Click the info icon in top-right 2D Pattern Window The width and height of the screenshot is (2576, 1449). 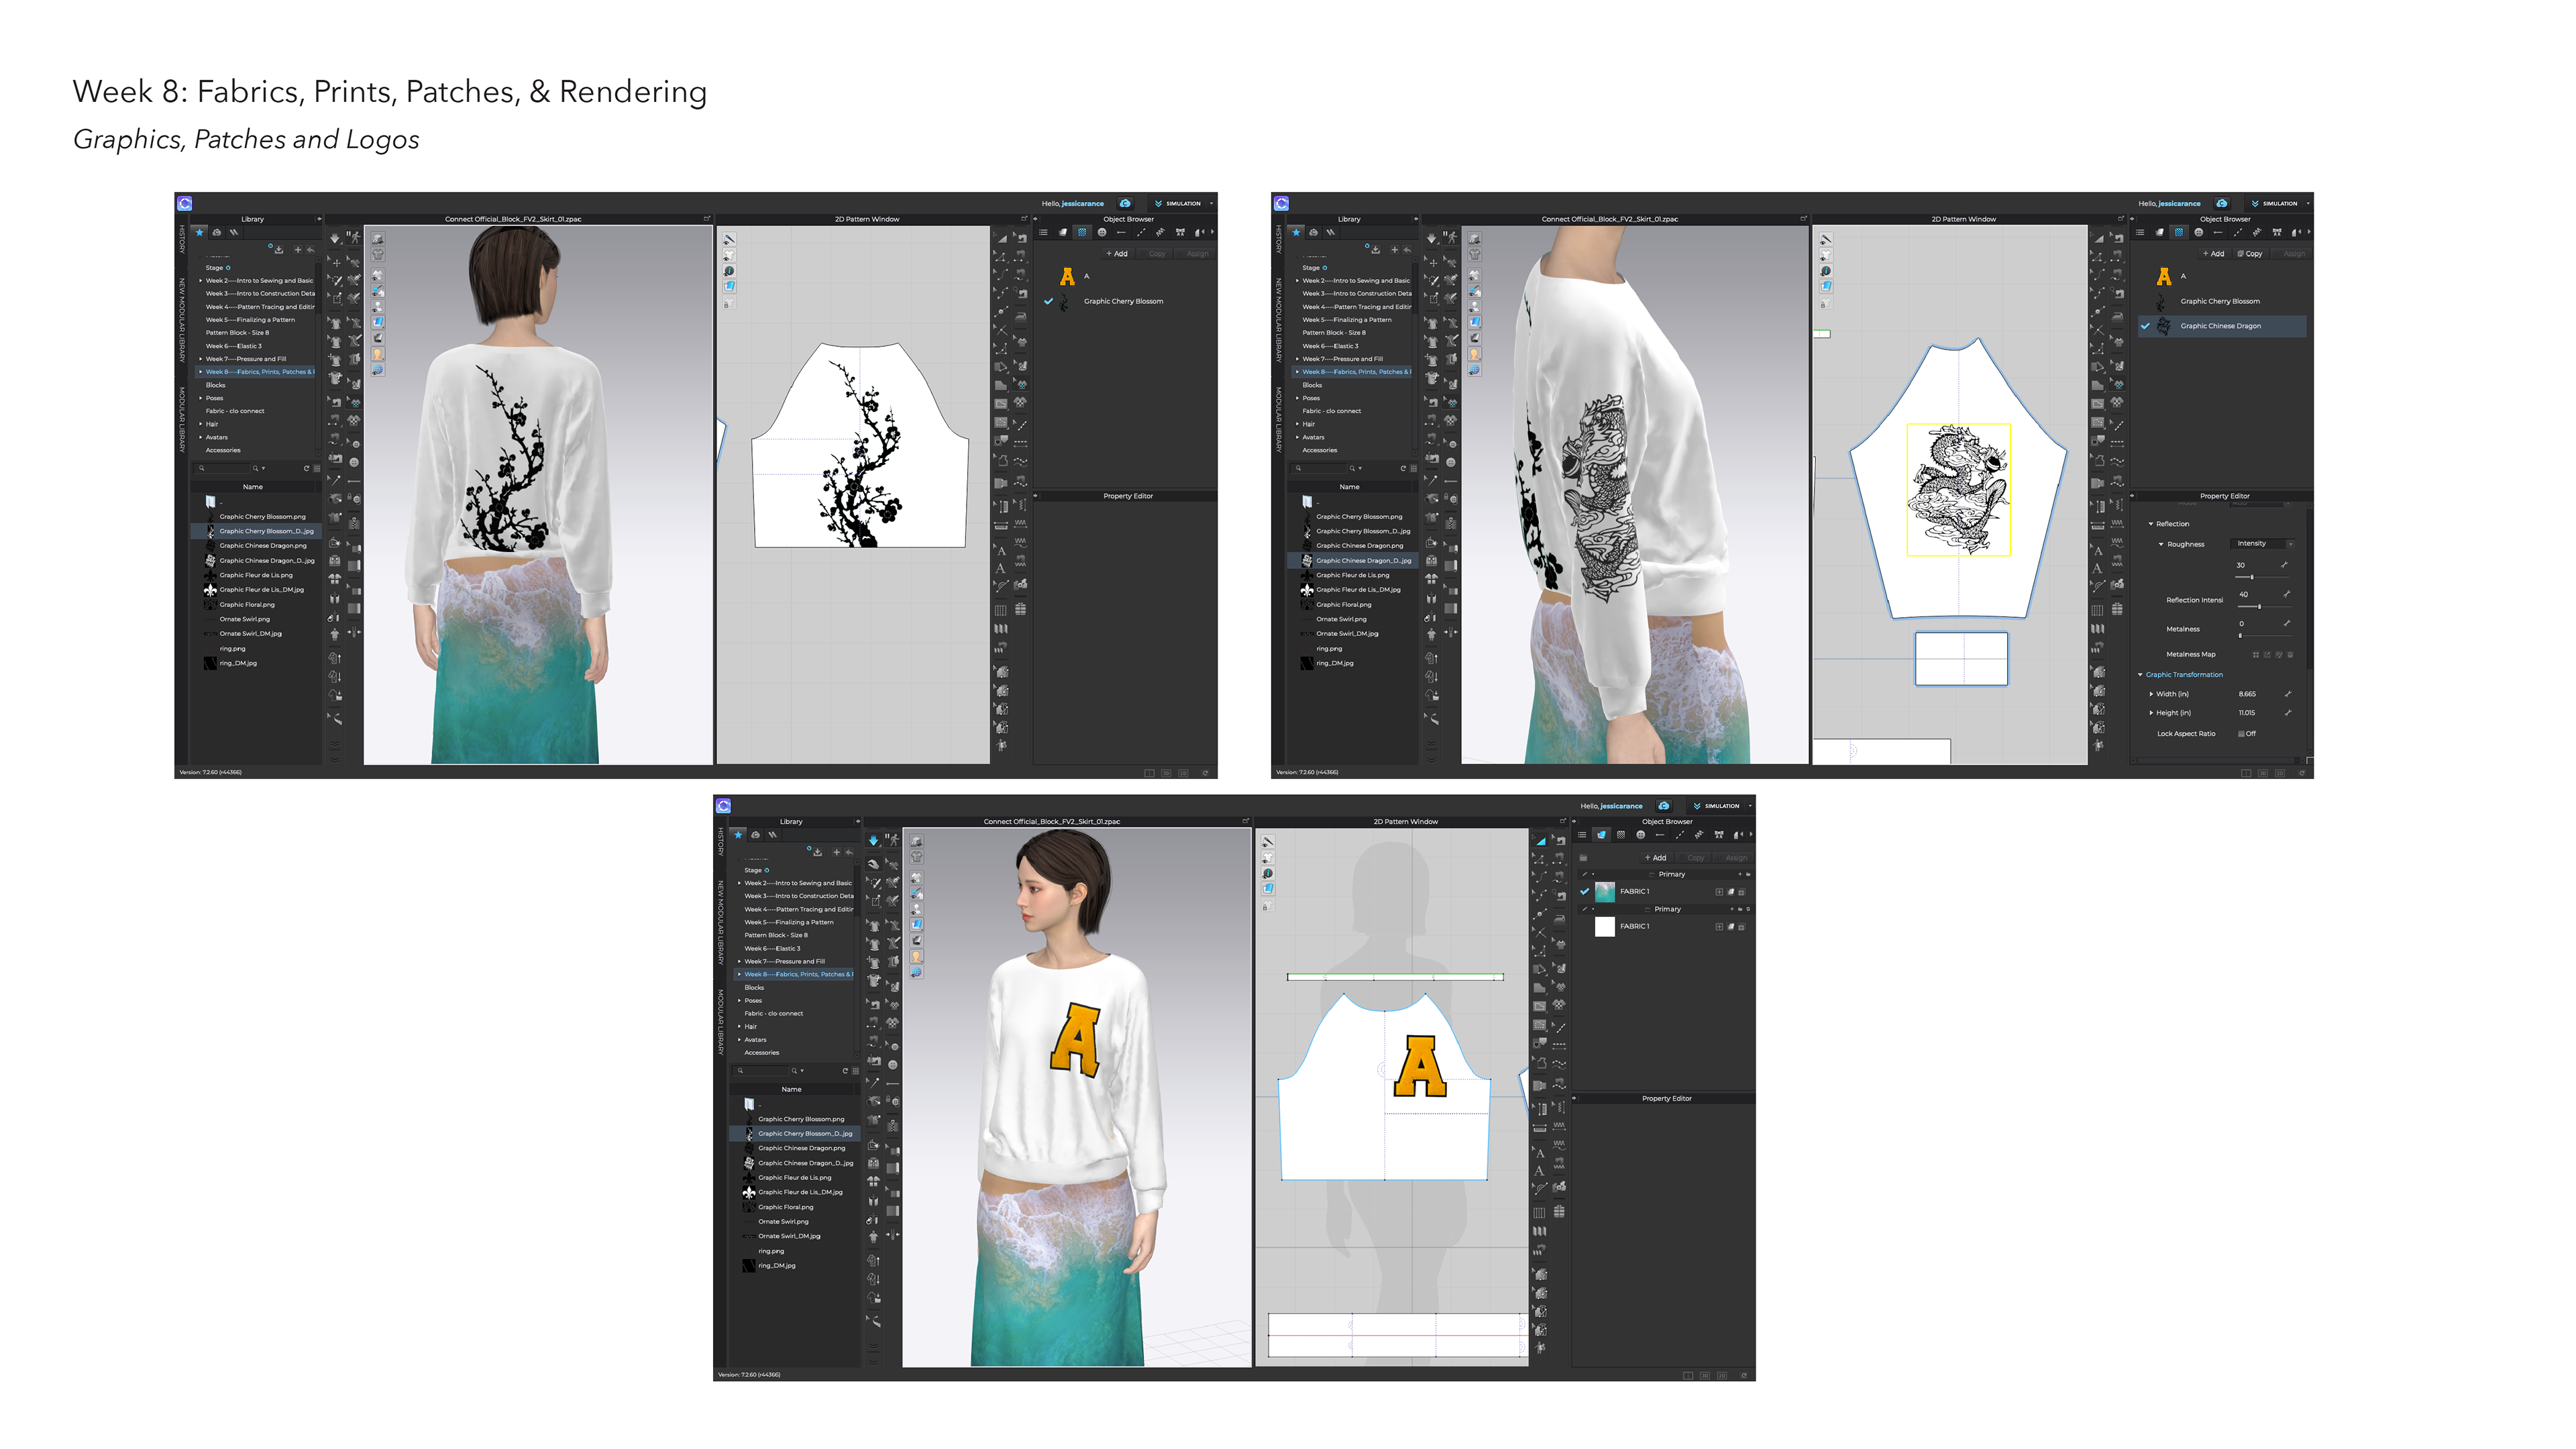pyautogui.click(x=1825, y=271)
